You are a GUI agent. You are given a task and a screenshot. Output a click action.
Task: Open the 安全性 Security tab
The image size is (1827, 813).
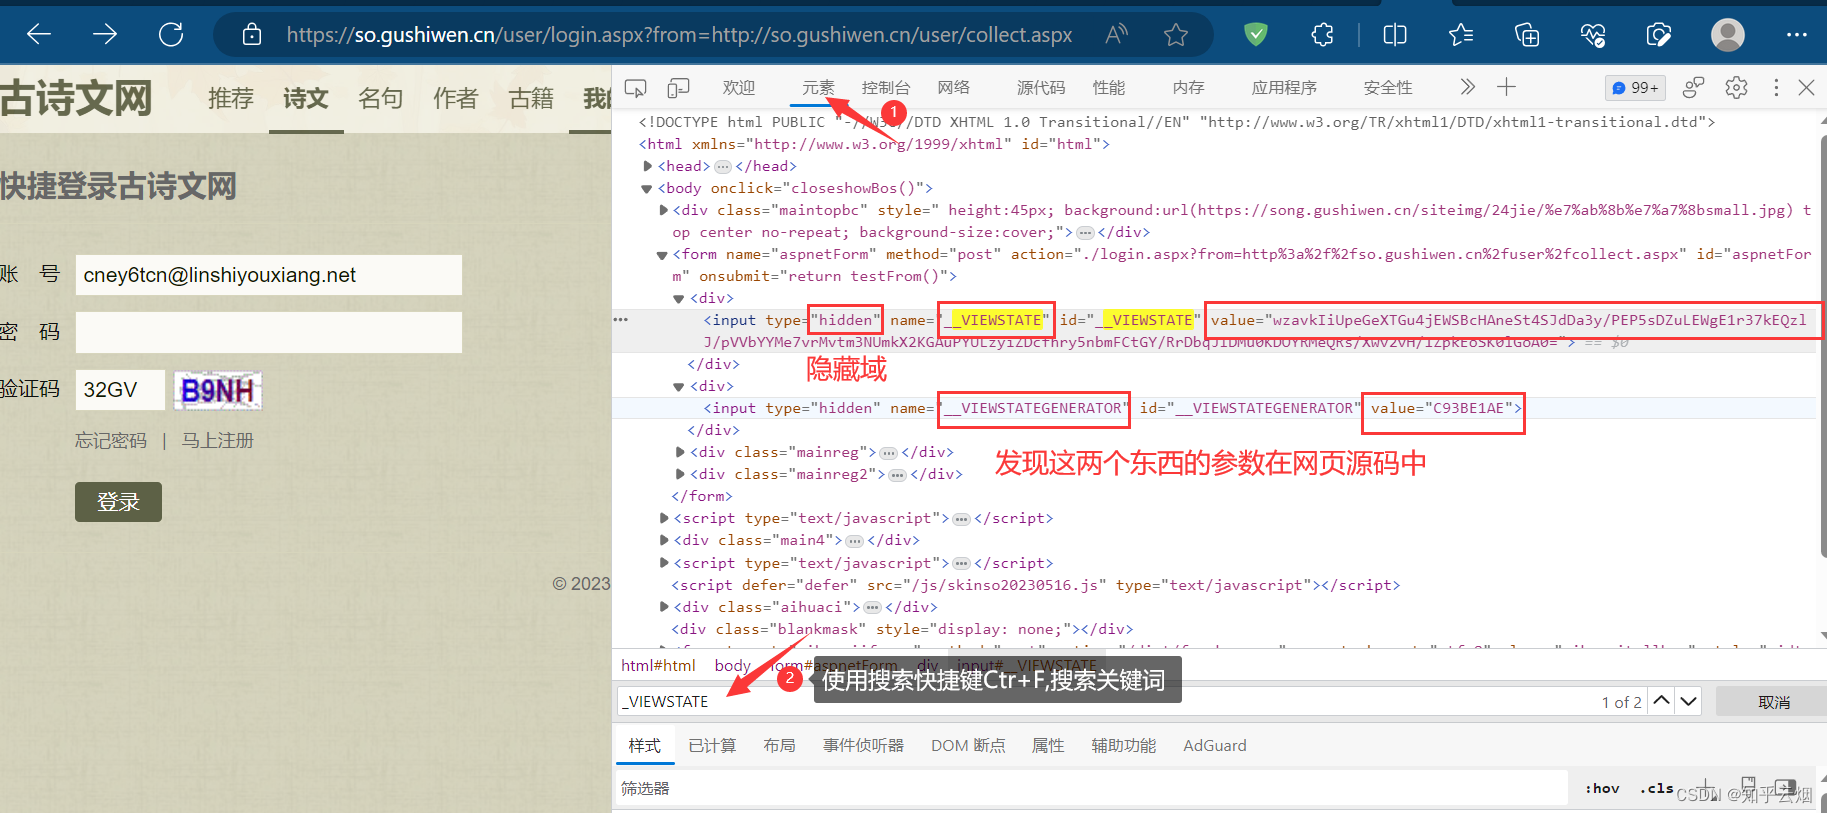(x=1388, y=88)
